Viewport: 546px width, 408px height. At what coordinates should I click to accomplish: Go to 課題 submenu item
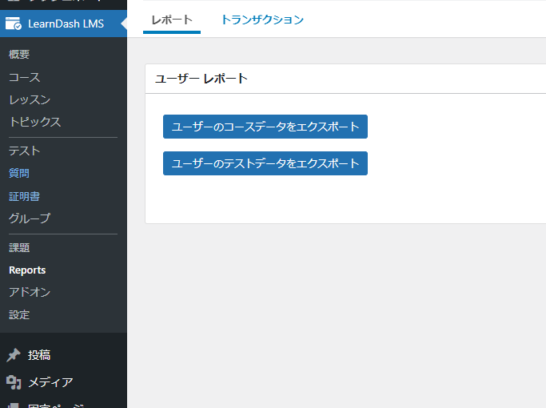19,248
